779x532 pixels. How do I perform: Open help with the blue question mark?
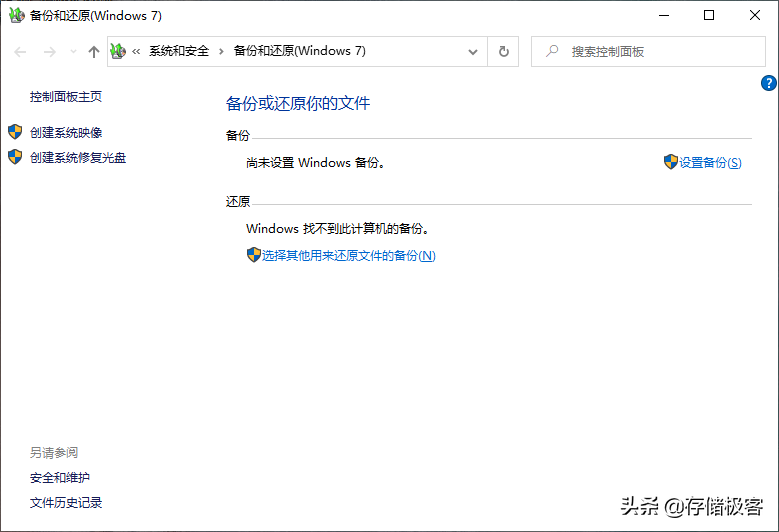768,83
